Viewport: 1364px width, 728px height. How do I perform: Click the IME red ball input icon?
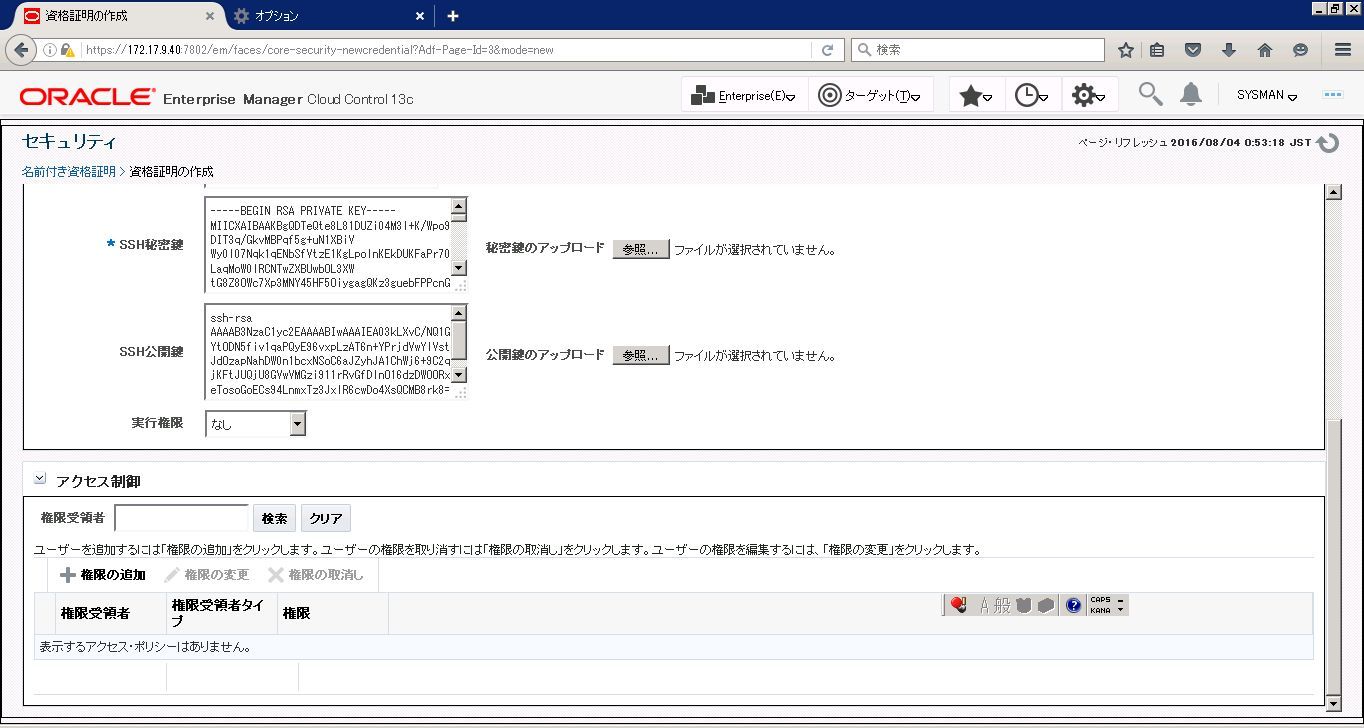[959, 605]
